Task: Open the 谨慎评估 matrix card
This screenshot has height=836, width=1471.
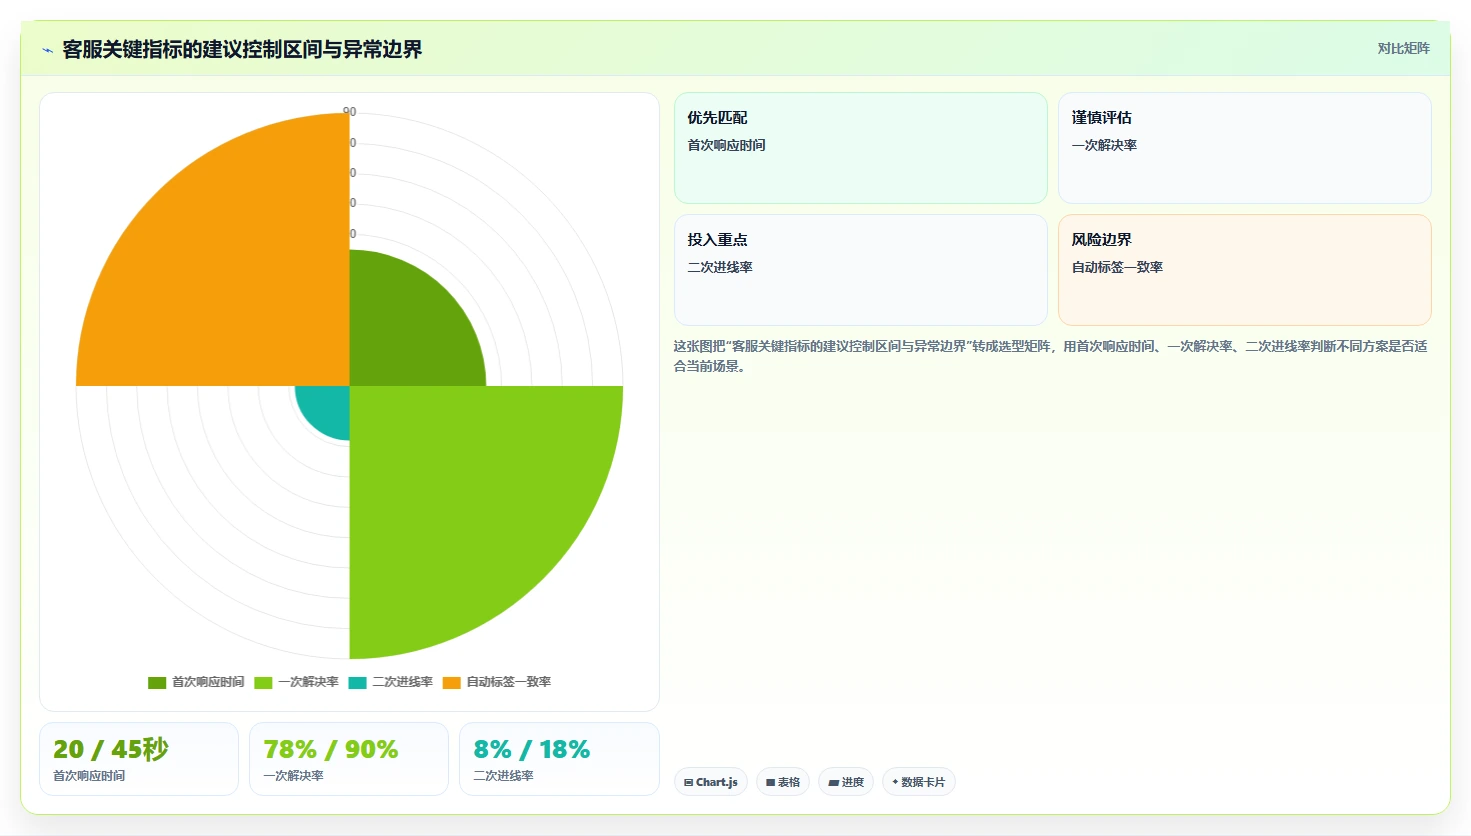Action: 1244,148
